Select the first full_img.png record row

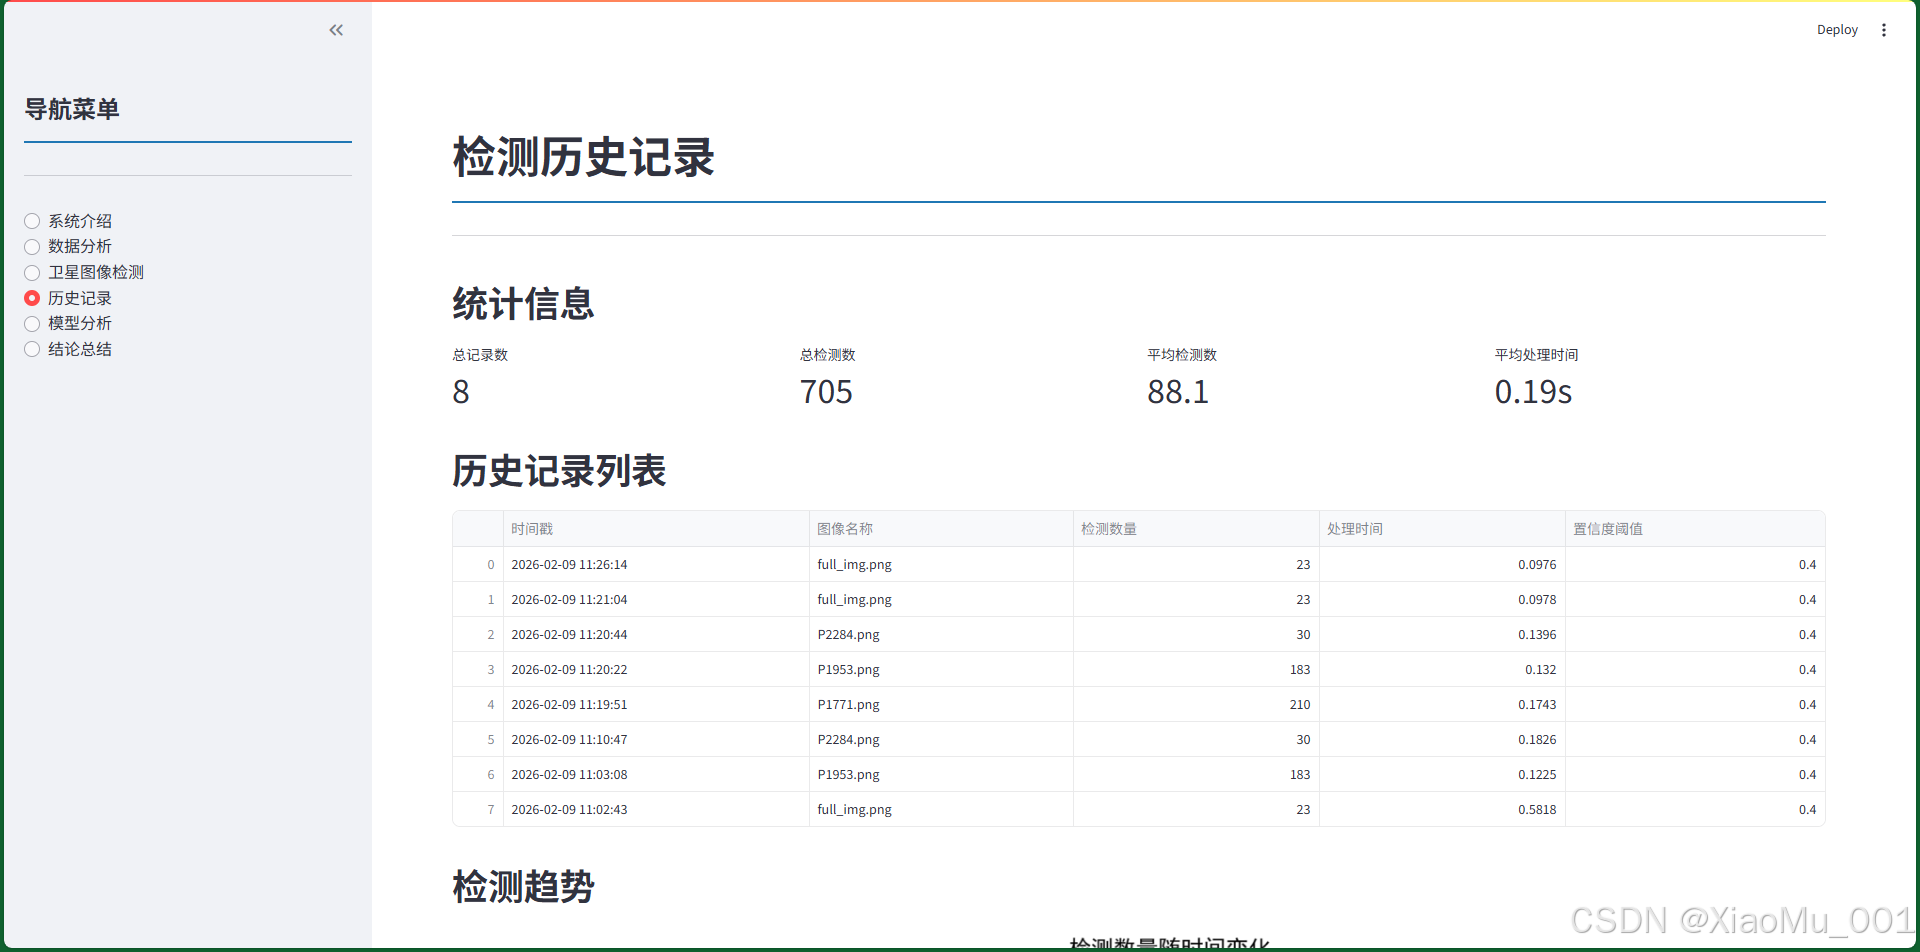[x=854, y=564]
